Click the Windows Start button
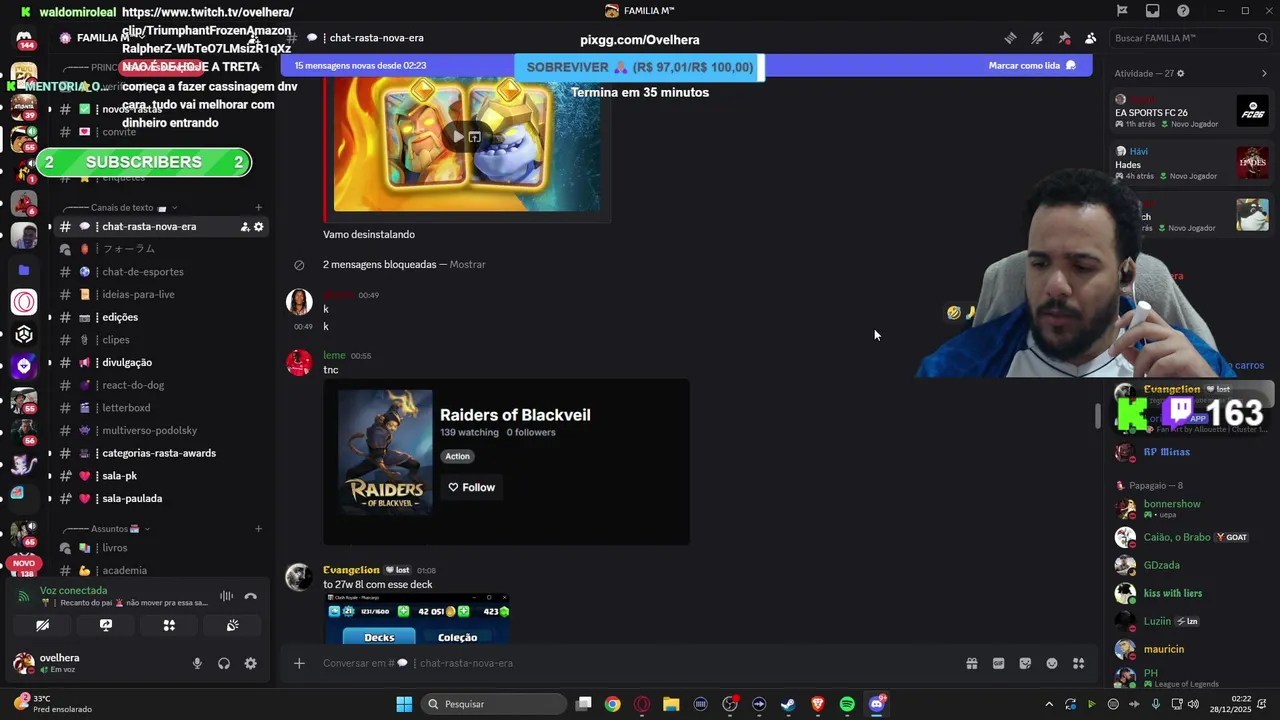Screen dimensions: 1280x720 tap(404, 704)
